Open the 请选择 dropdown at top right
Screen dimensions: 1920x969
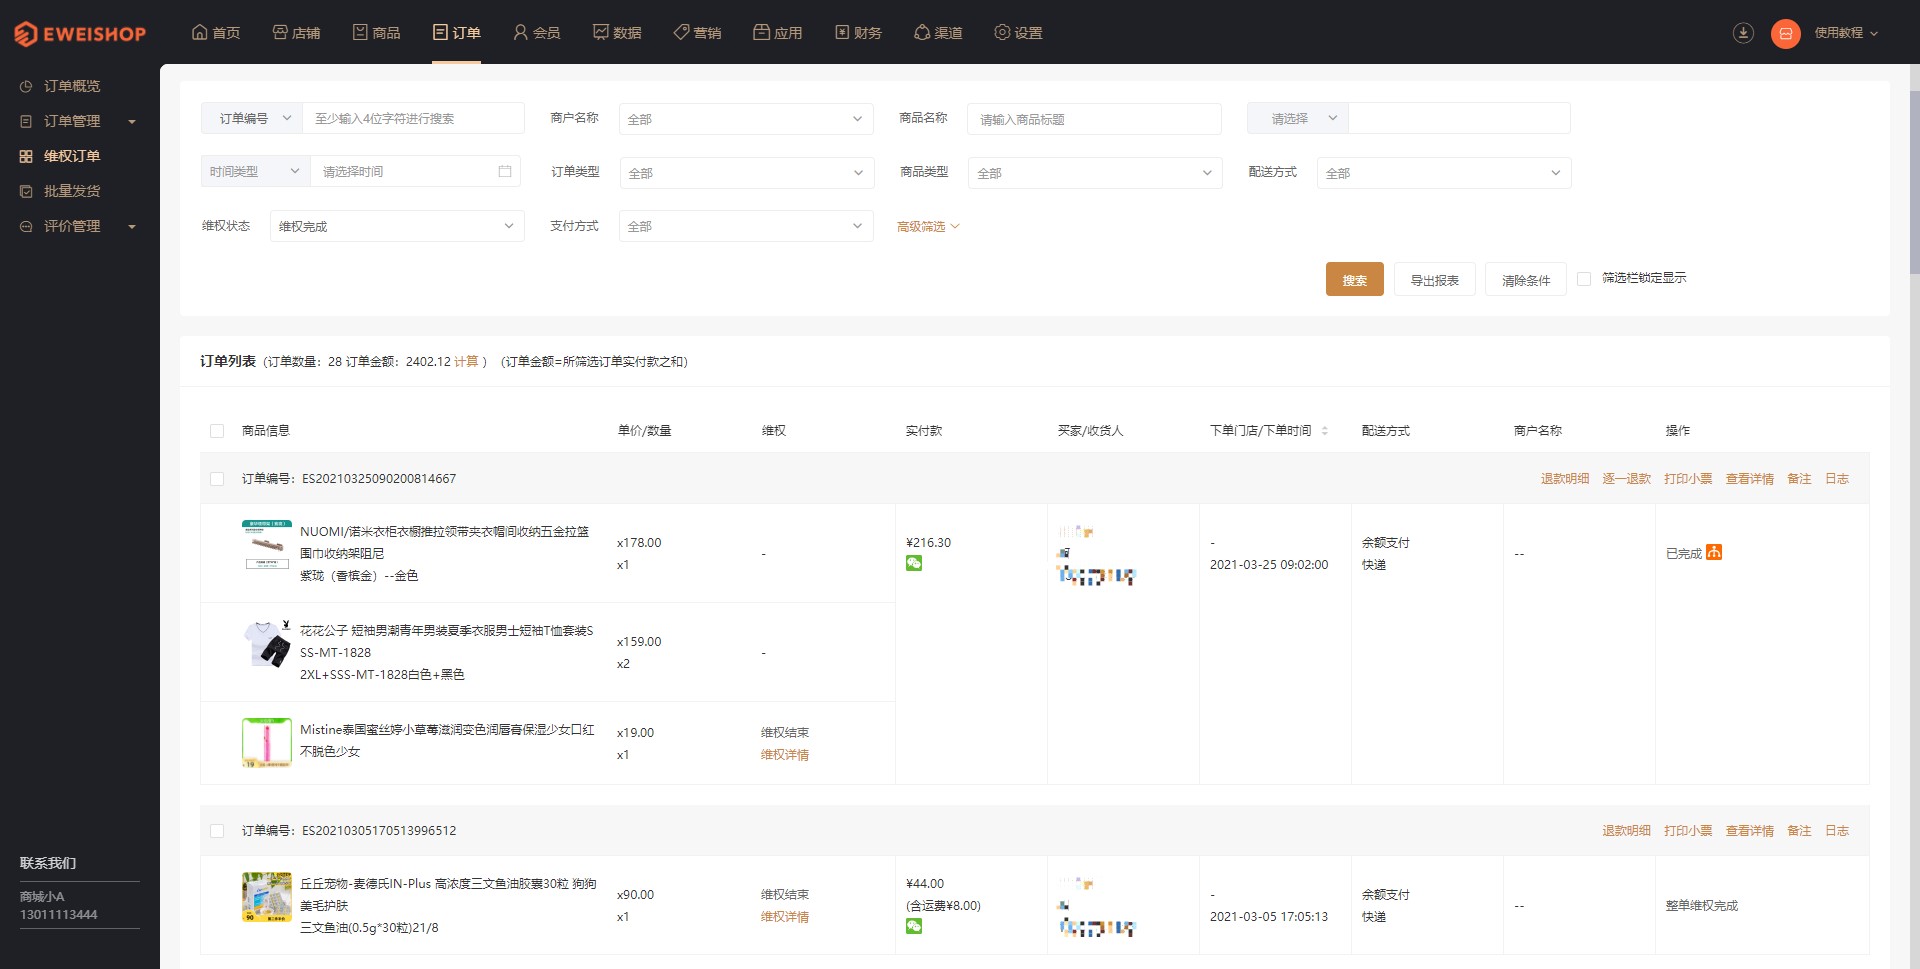click(1298, 118)
